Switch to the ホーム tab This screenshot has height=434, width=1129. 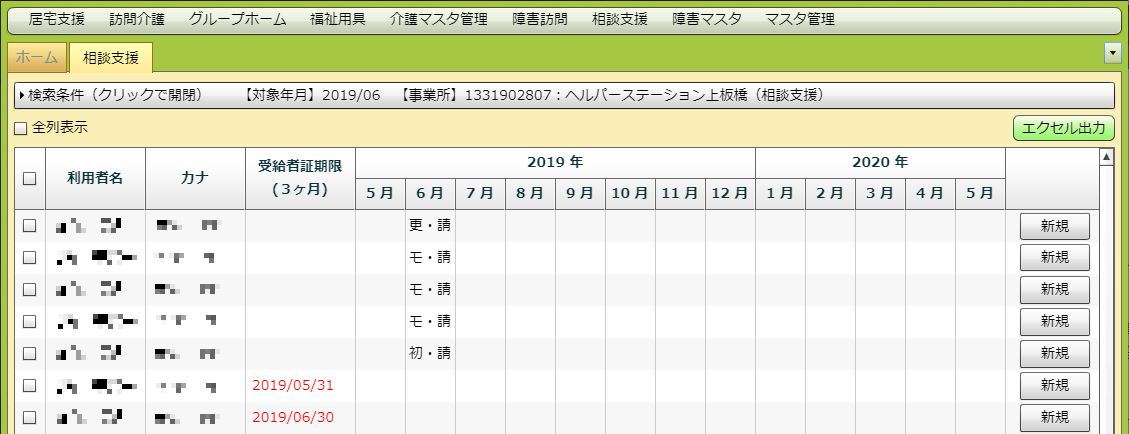coord(37,58)
